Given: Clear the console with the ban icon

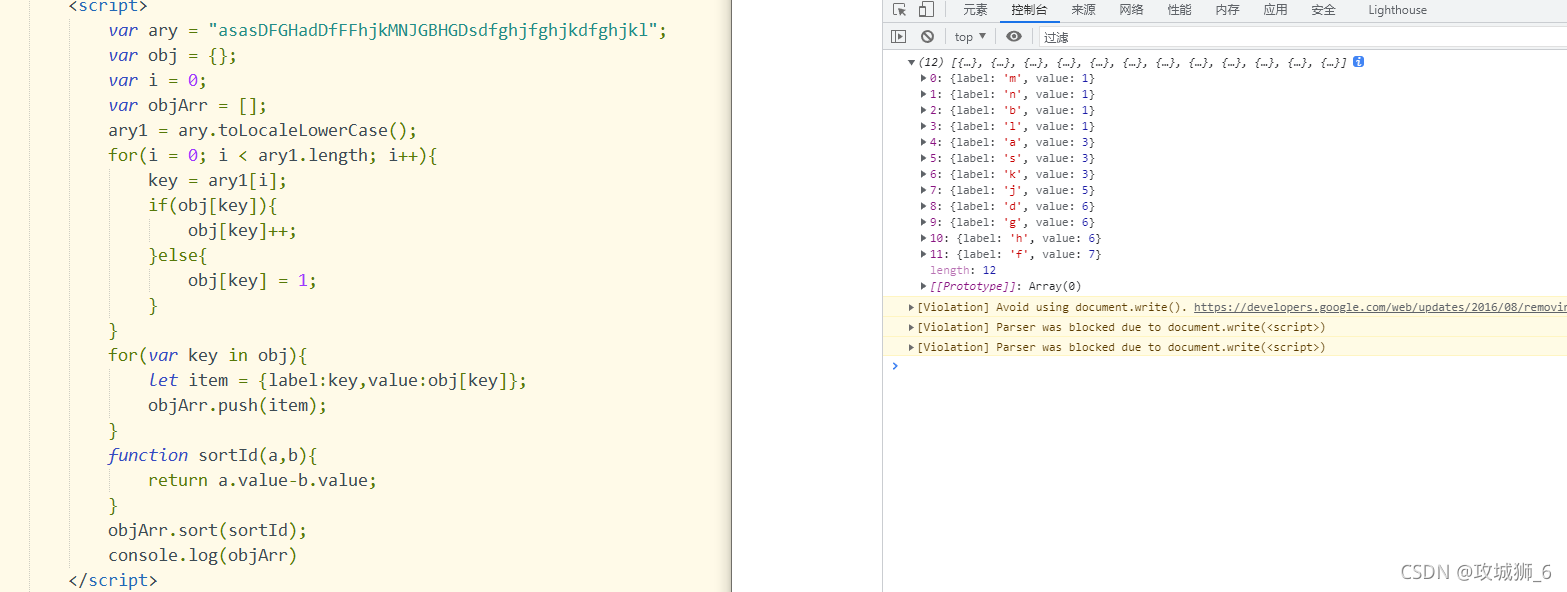Looking at the screenshot, I should point(927,36).
